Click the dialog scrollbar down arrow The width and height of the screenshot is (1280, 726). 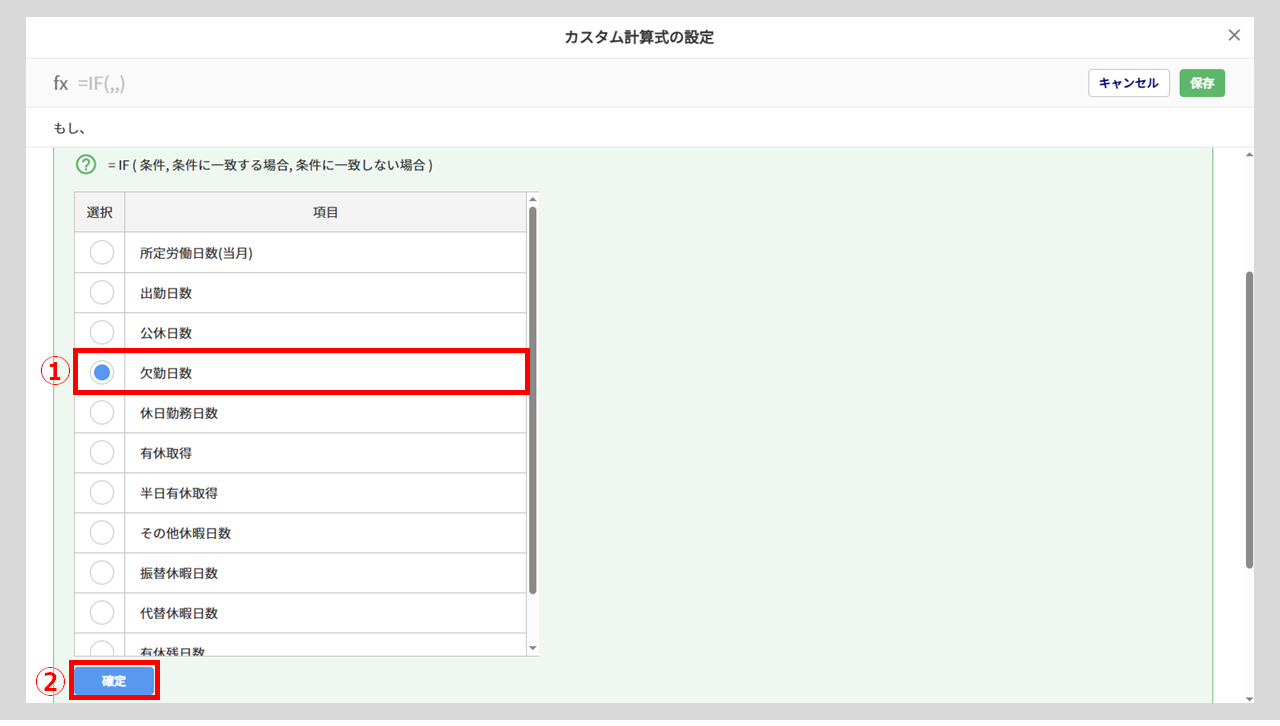coord(1249,698)
